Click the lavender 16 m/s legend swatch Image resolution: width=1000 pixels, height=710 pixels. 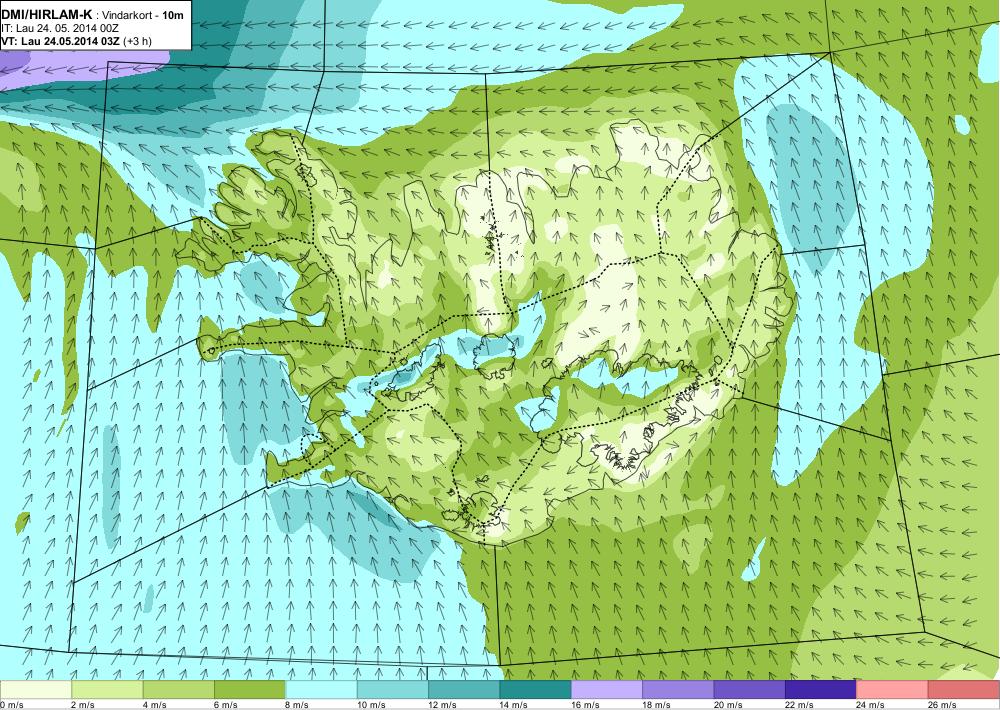(x=607, y=690)
